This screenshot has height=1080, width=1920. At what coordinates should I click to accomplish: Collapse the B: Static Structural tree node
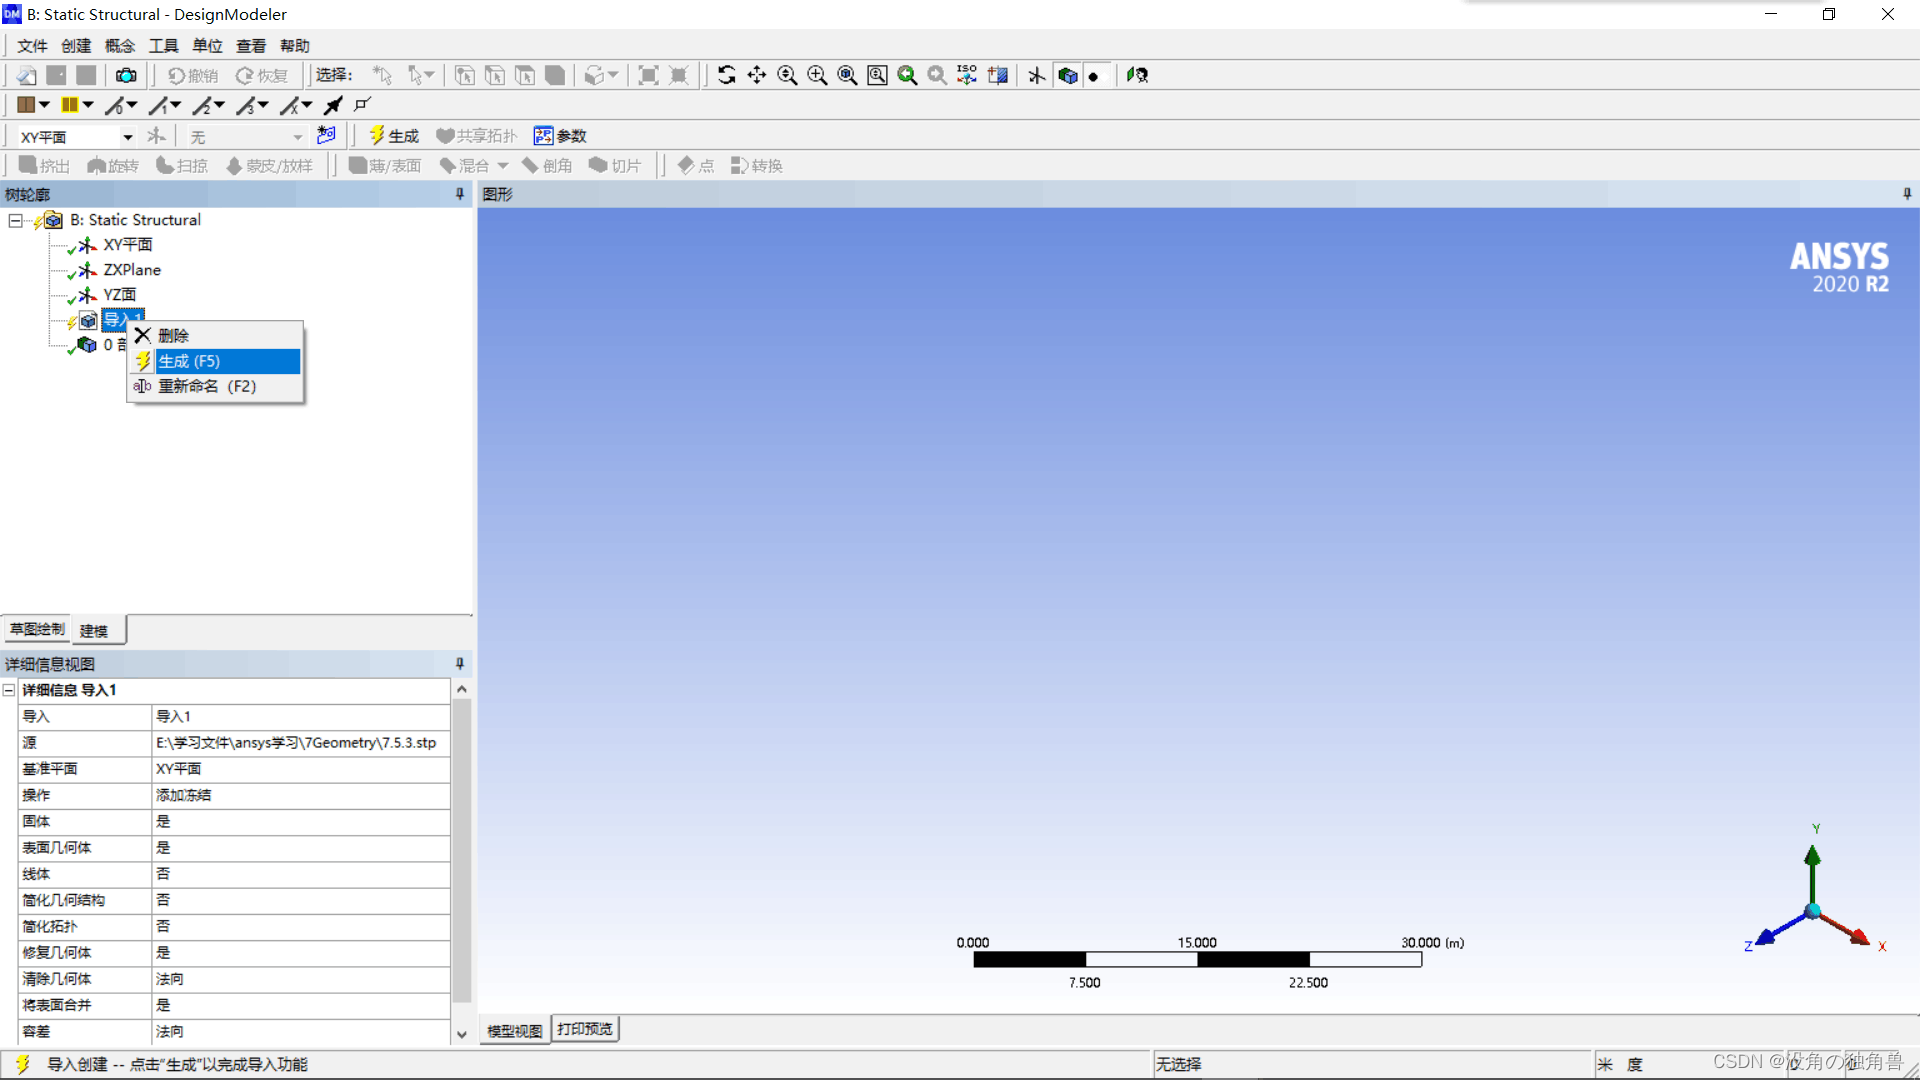point(15,220)
